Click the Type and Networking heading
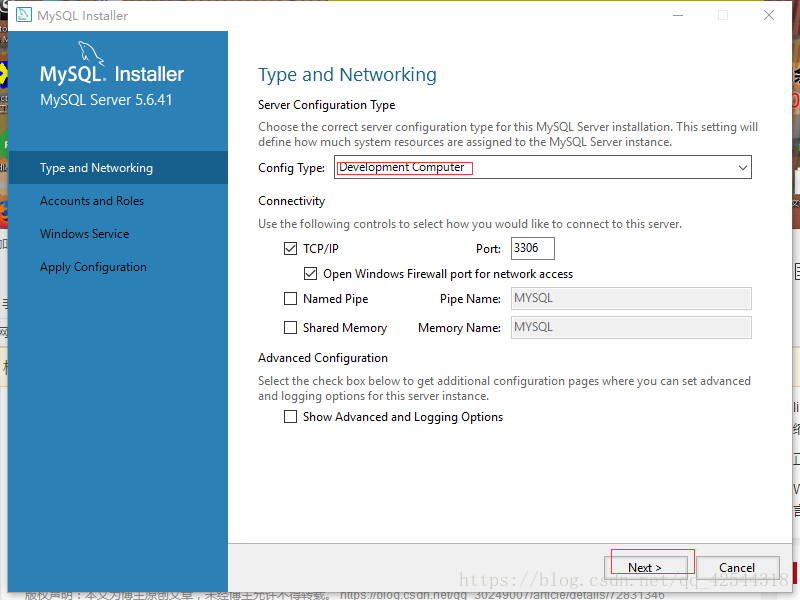Image resolution: width=800 pixels, height=600 pixels. point(347,75)
